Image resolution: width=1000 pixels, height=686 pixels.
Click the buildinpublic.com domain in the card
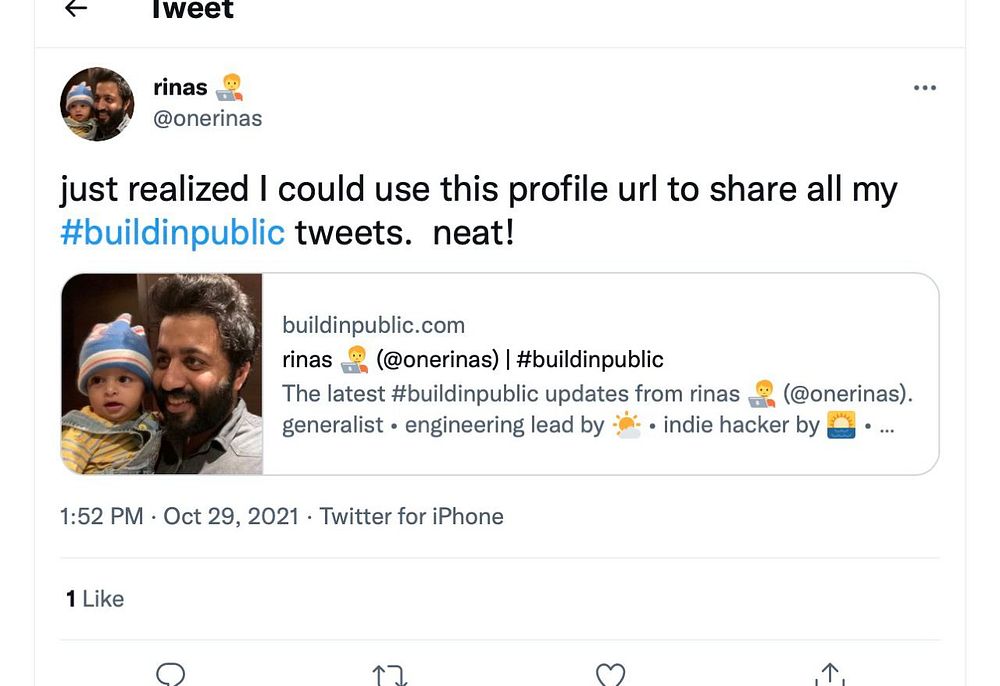point(373,325)
